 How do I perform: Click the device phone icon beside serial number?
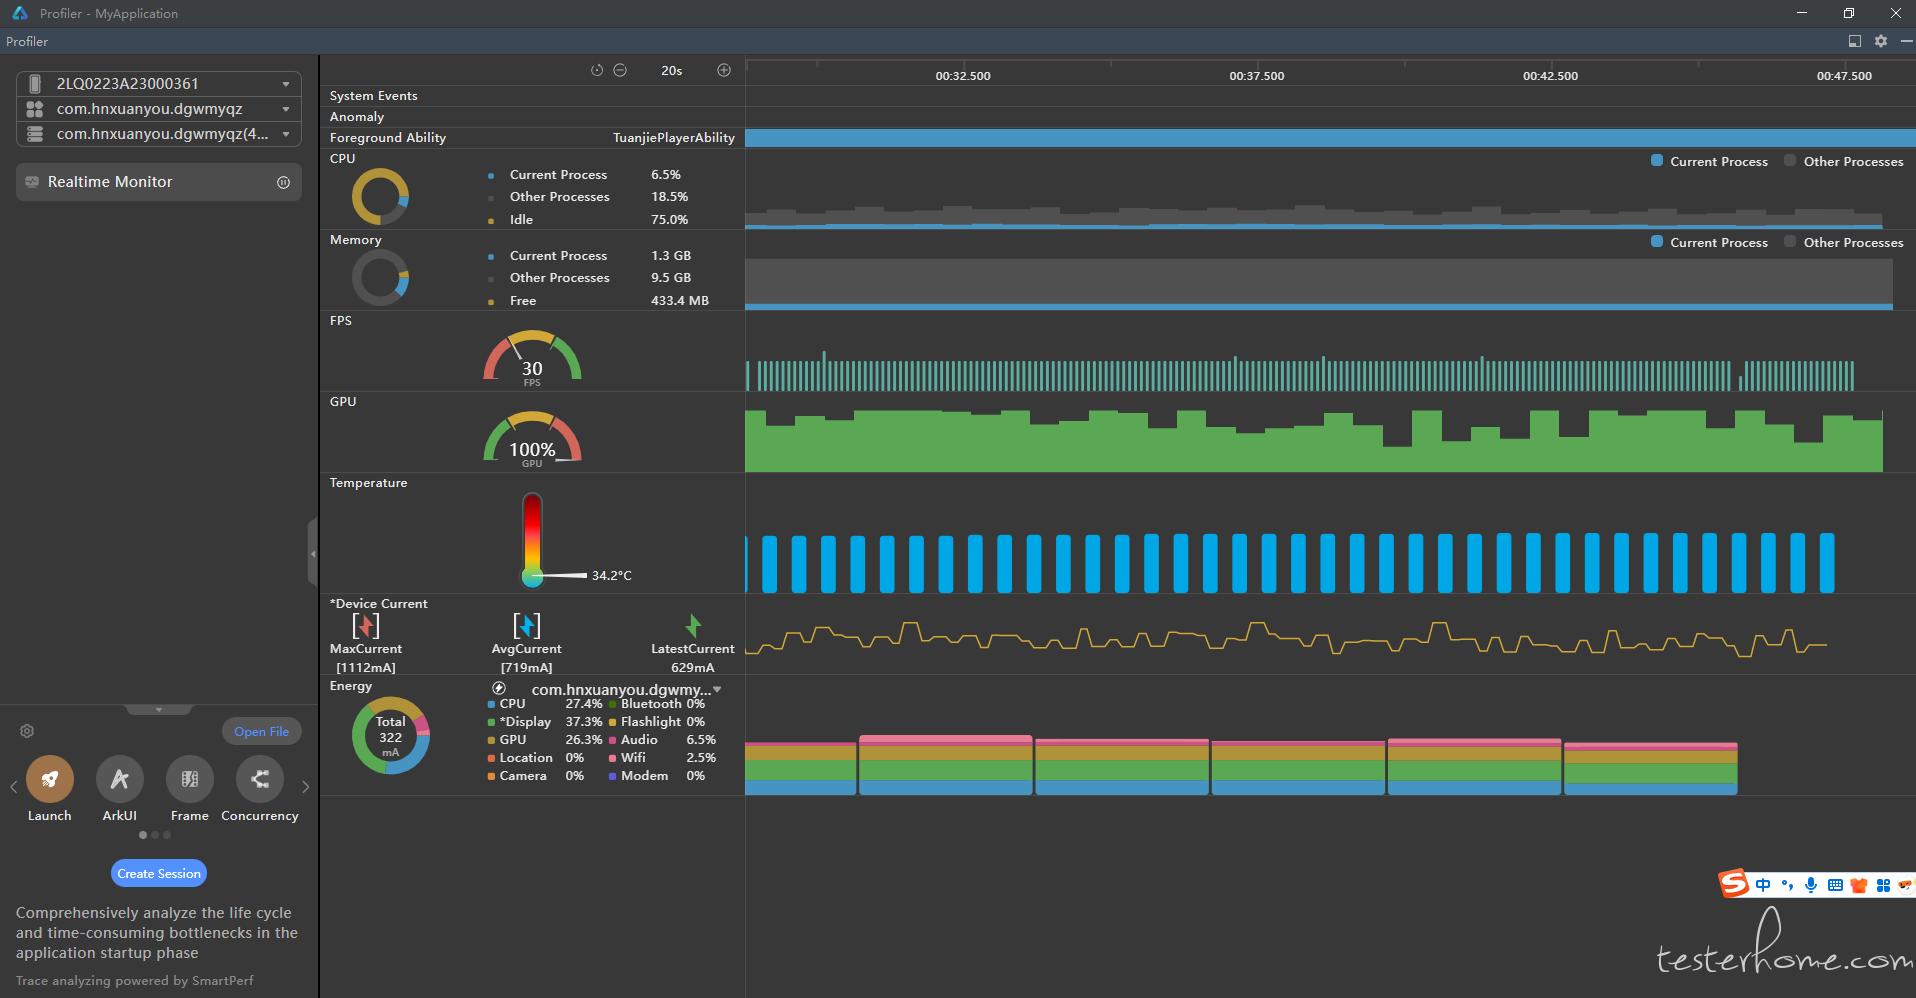[x=35, y=83]
